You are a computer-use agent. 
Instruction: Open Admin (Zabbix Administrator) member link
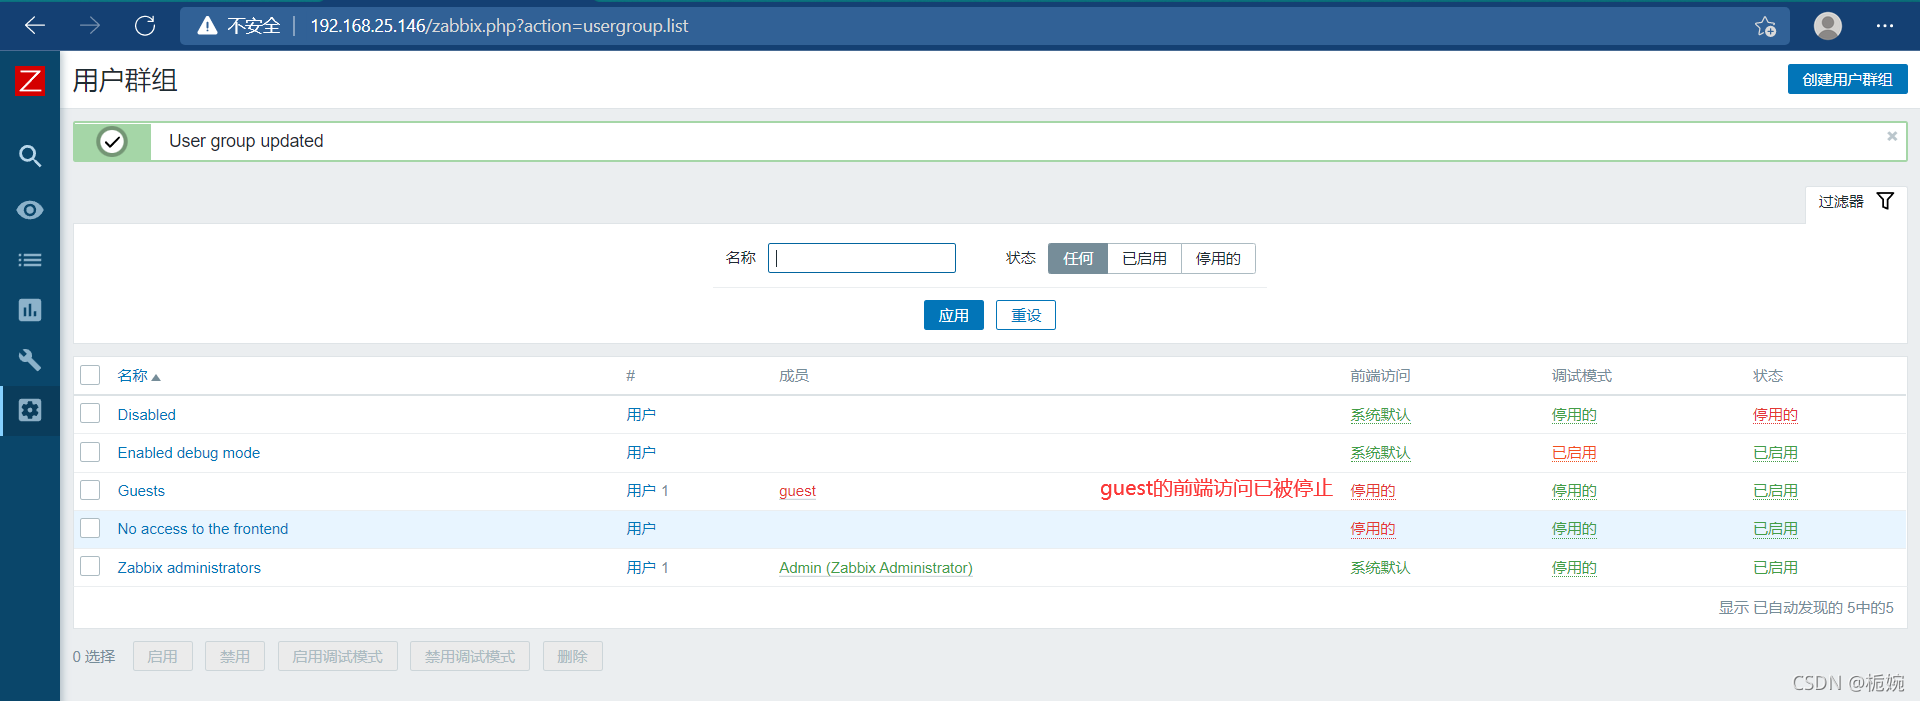pyautogui.click(x=875, y=568)
